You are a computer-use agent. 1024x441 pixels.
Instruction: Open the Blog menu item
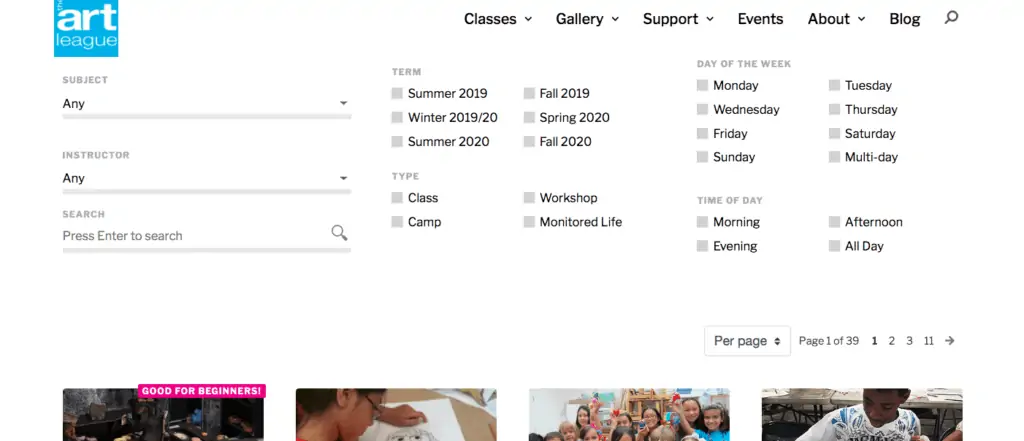(904, 19)
